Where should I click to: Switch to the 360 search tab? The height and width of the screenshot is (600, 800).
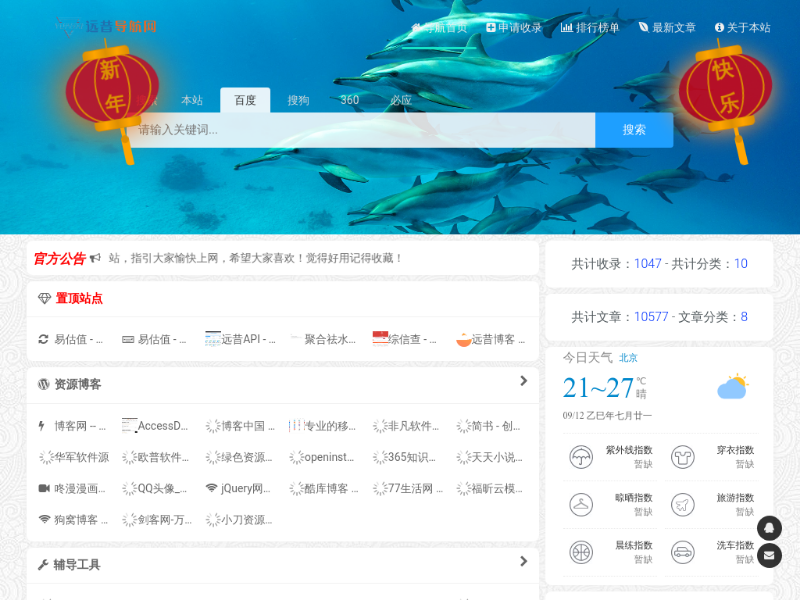click(350, 100)
